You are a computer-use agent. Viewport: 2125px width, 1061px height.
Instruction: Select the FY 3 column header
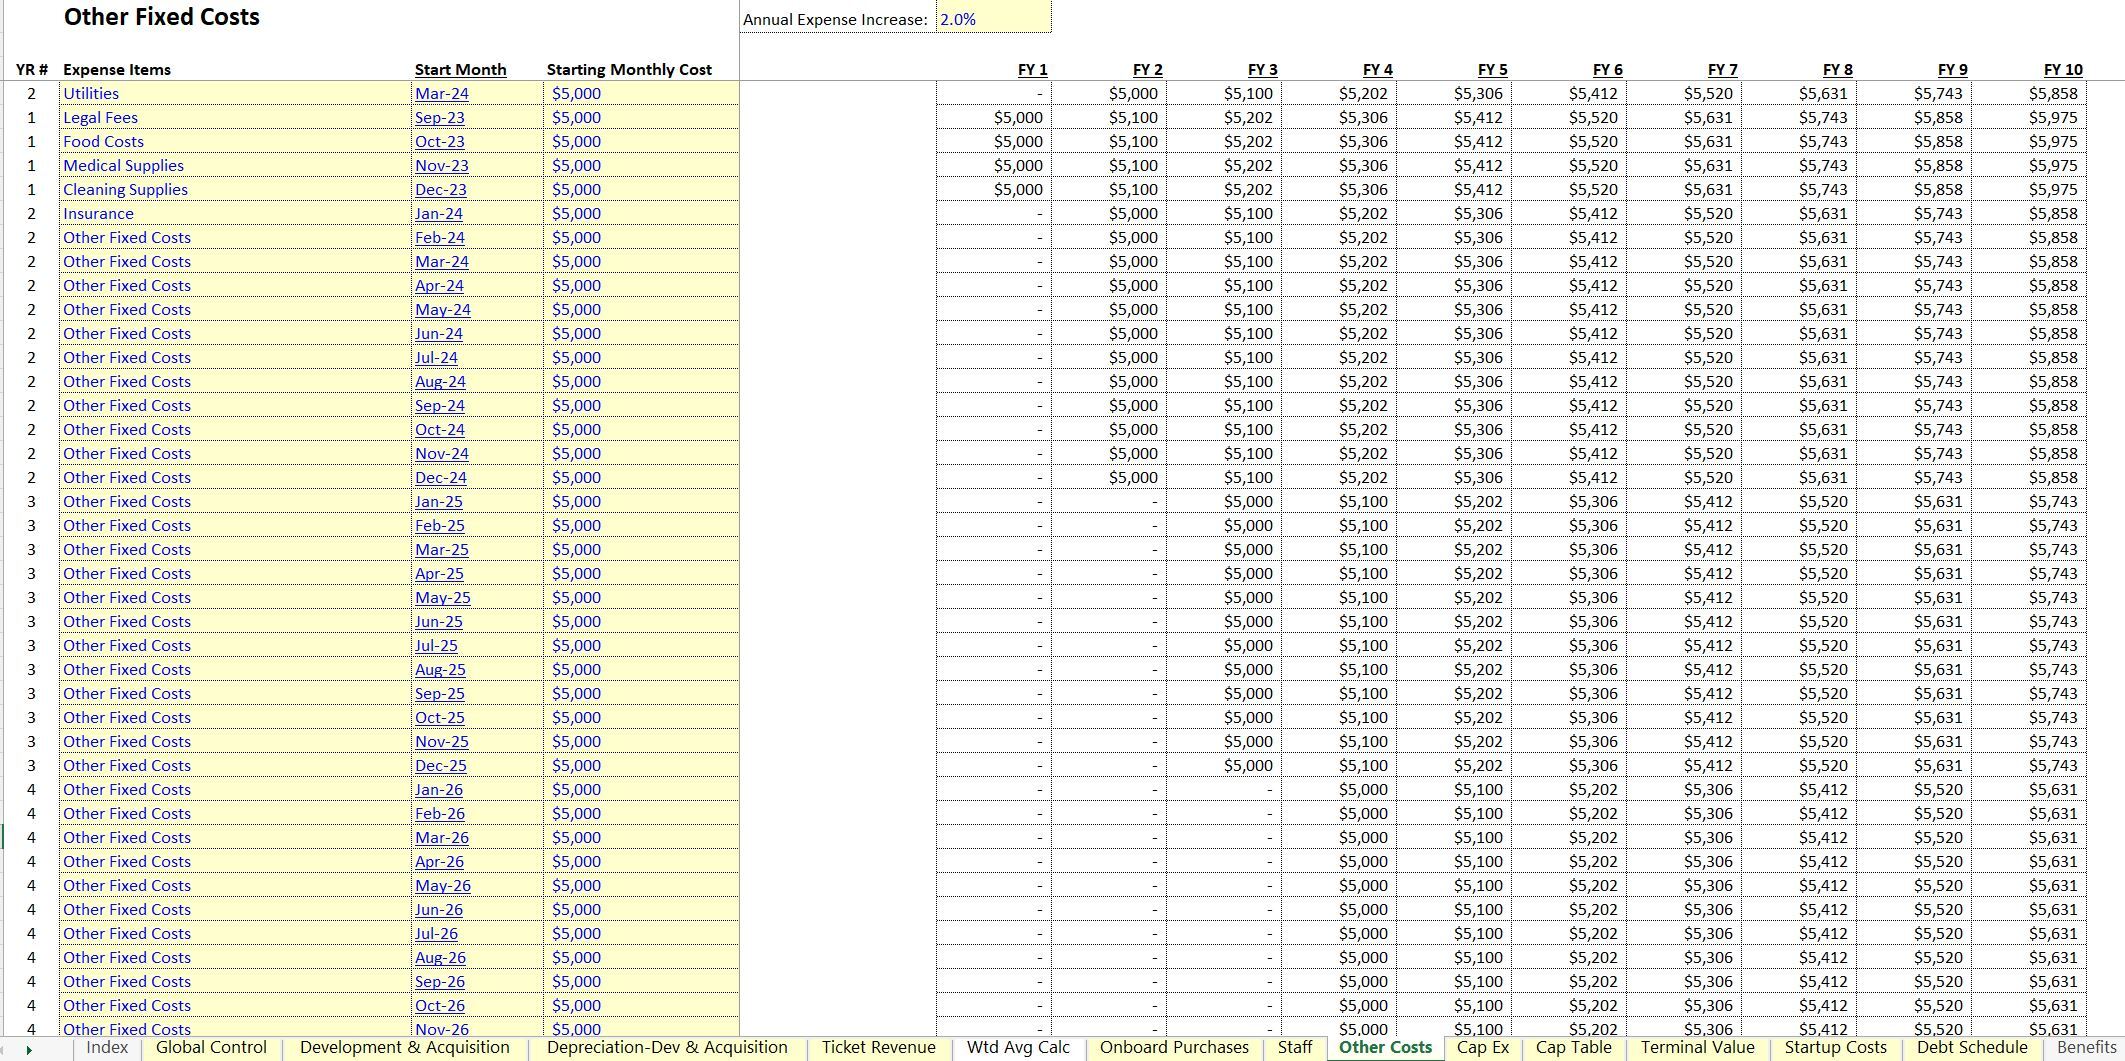pyautogui.click(x=1262, y=69)
